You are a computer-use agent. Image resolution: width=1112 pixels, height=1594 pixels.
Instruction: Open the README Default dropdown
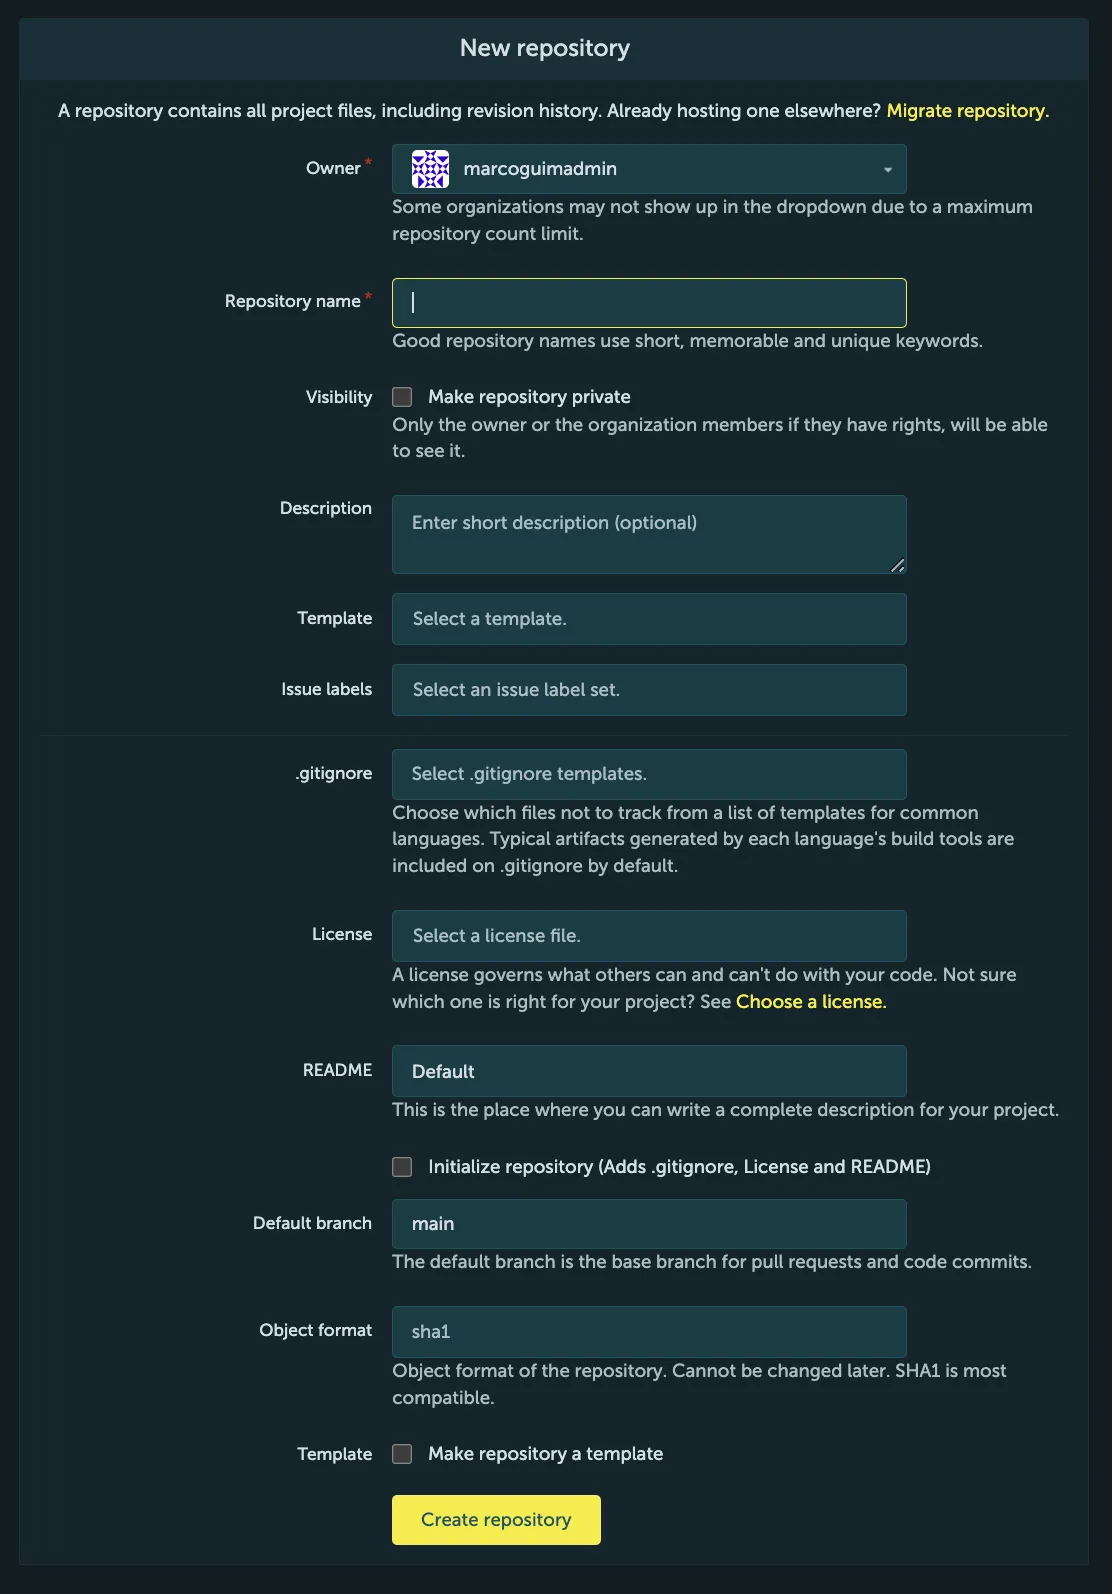[x=649, y=1071]
